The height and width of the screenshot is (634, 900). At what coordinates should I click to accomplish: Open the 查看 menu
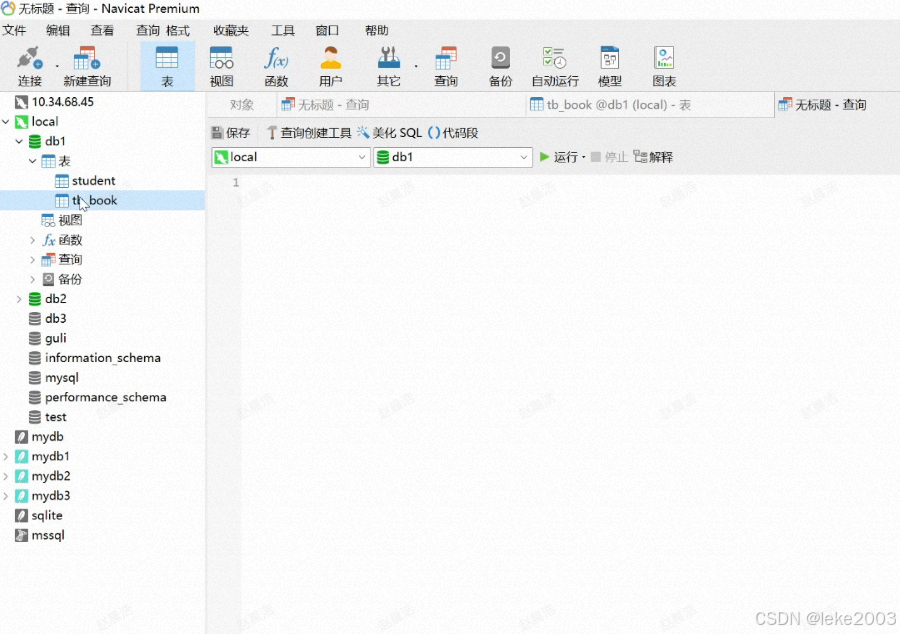102,30
